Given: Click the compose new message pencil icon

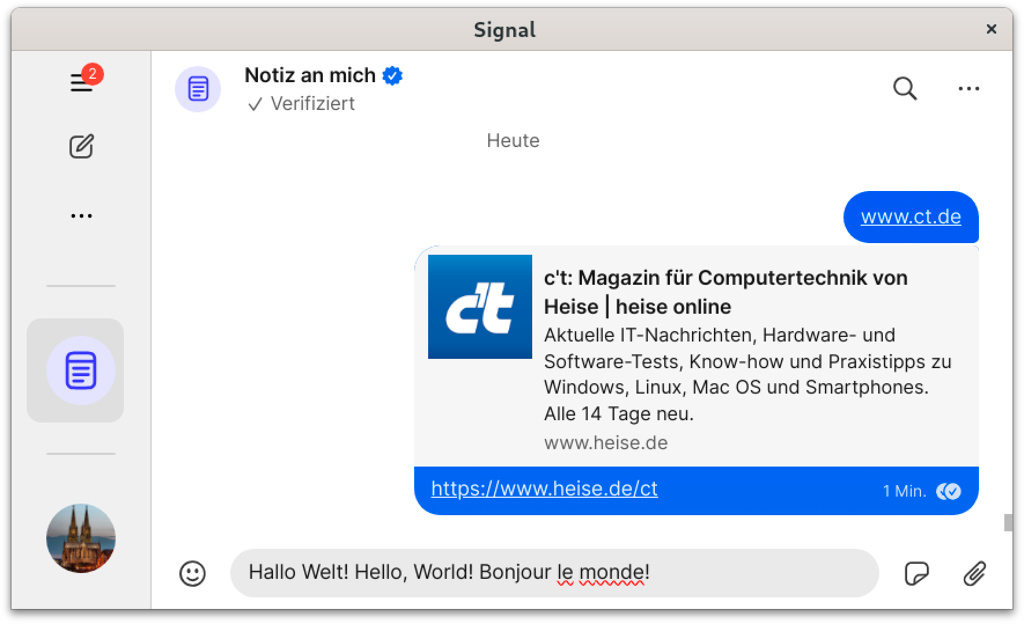Looking at the screenshot, I should (81, 147).
